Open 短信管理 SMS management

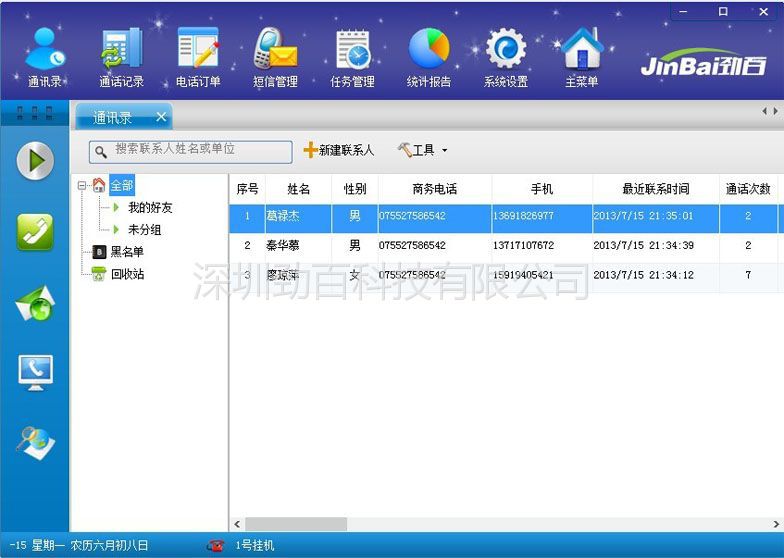[x=276, y=58]
